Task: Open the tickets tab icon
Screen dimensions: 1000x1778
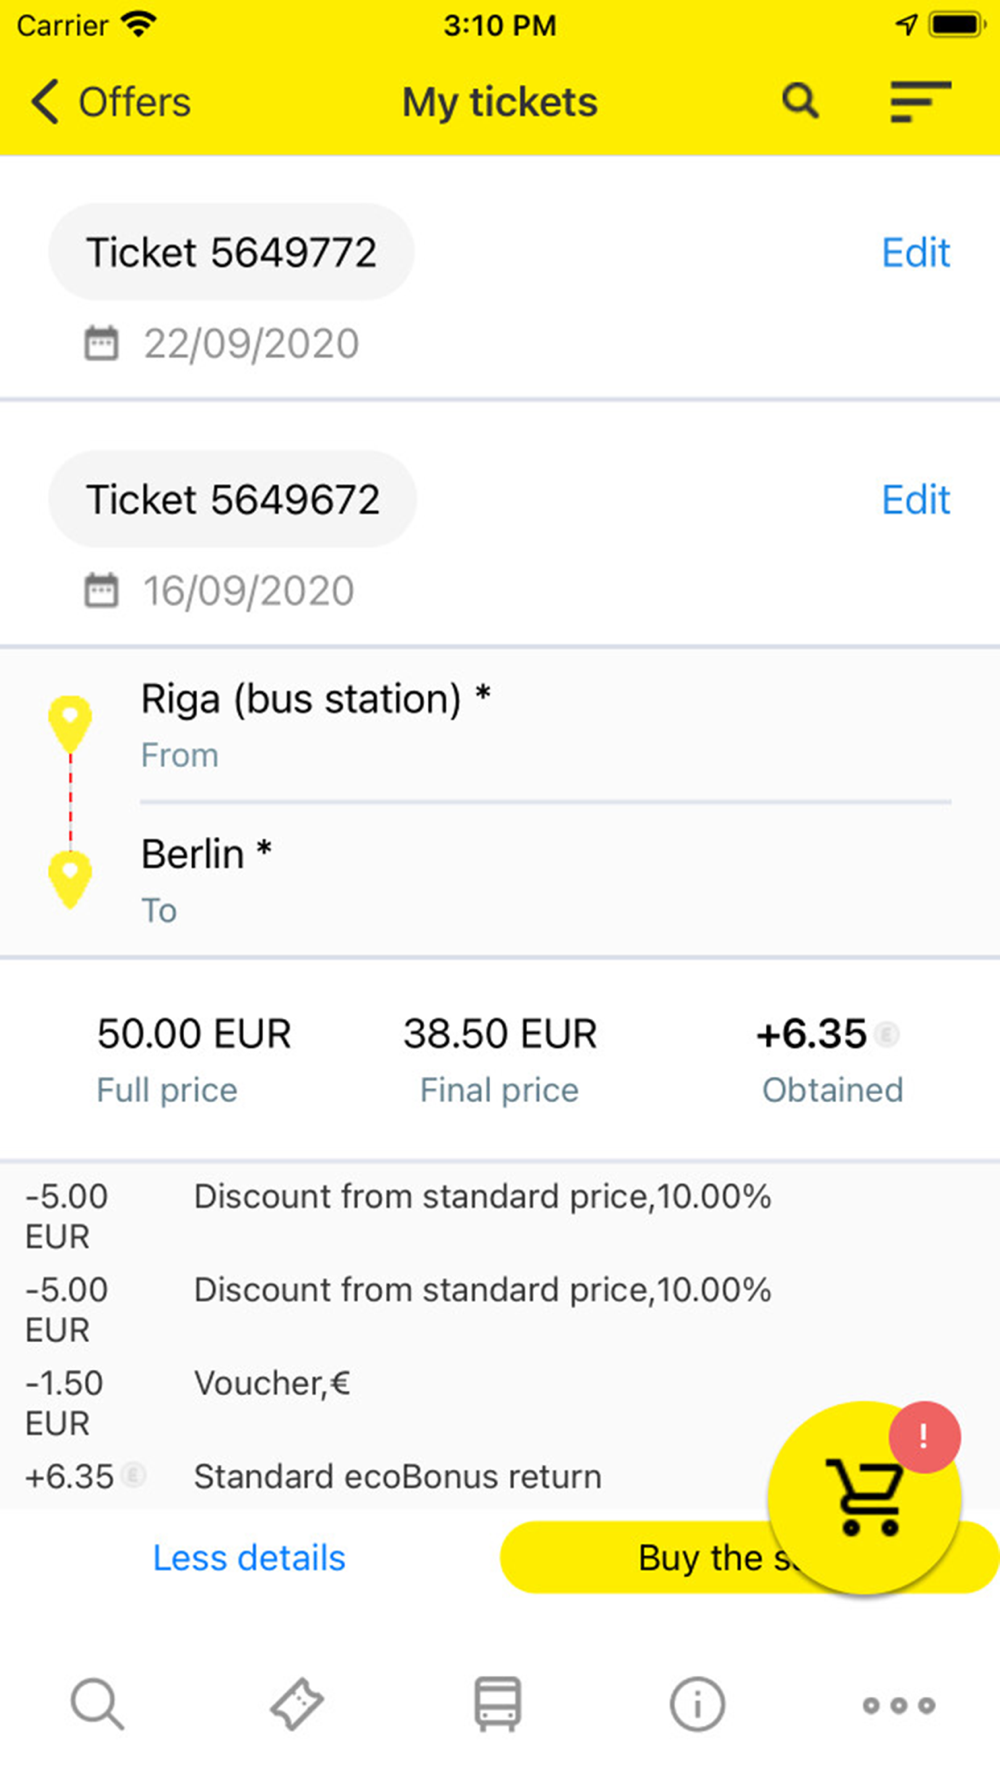Action: 297,1704
